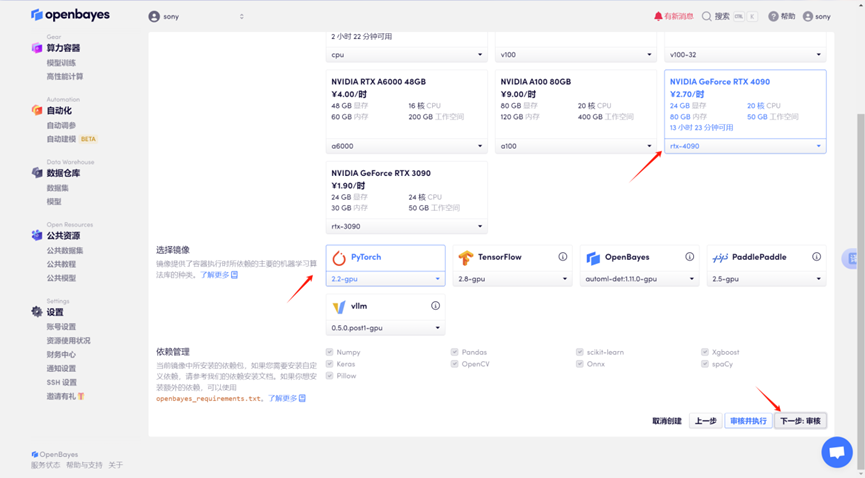The image size is (865, 478).
Task: Show info for OpenBayes image
Action: pyautogui.click(x=690, y=257)
